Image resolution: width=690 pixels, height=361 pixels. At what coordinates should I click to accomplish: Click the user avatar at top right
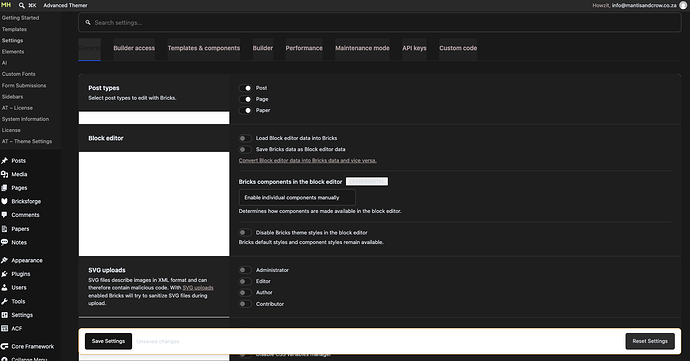click(683, 5)
